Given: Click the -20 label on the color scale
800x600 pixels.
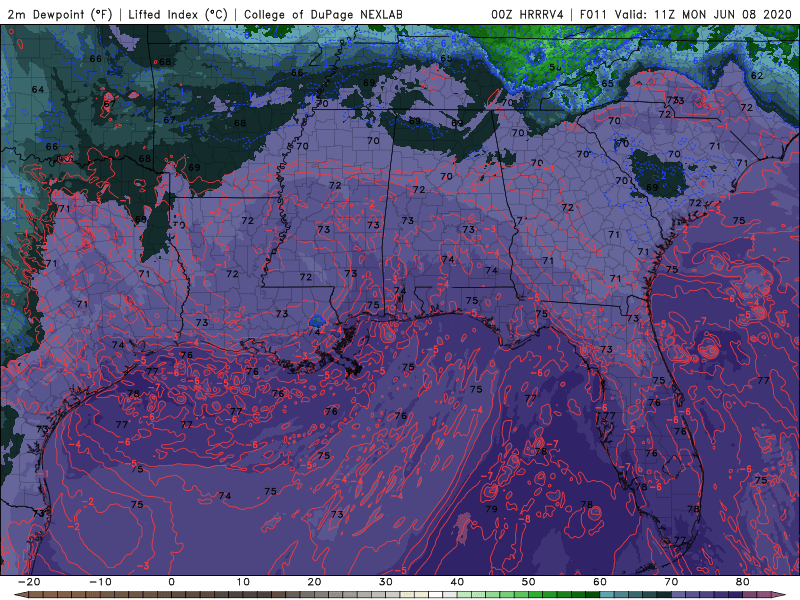Looking at the screenshot, I should click(x=29, y=582).
